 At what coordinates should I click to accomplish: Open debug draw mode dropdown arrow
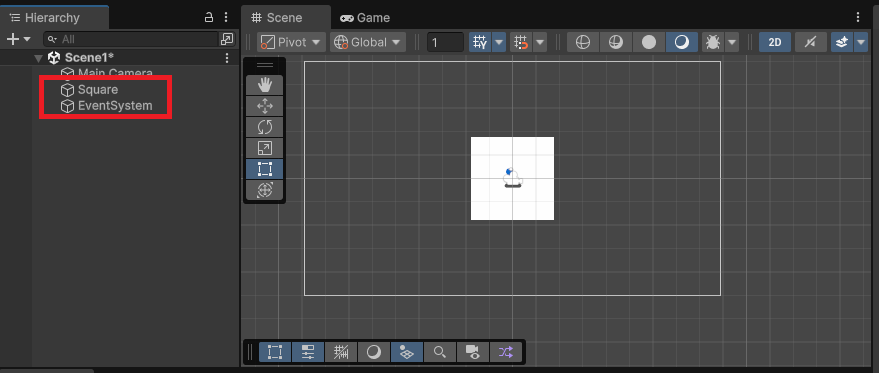[x=732, y=42]
